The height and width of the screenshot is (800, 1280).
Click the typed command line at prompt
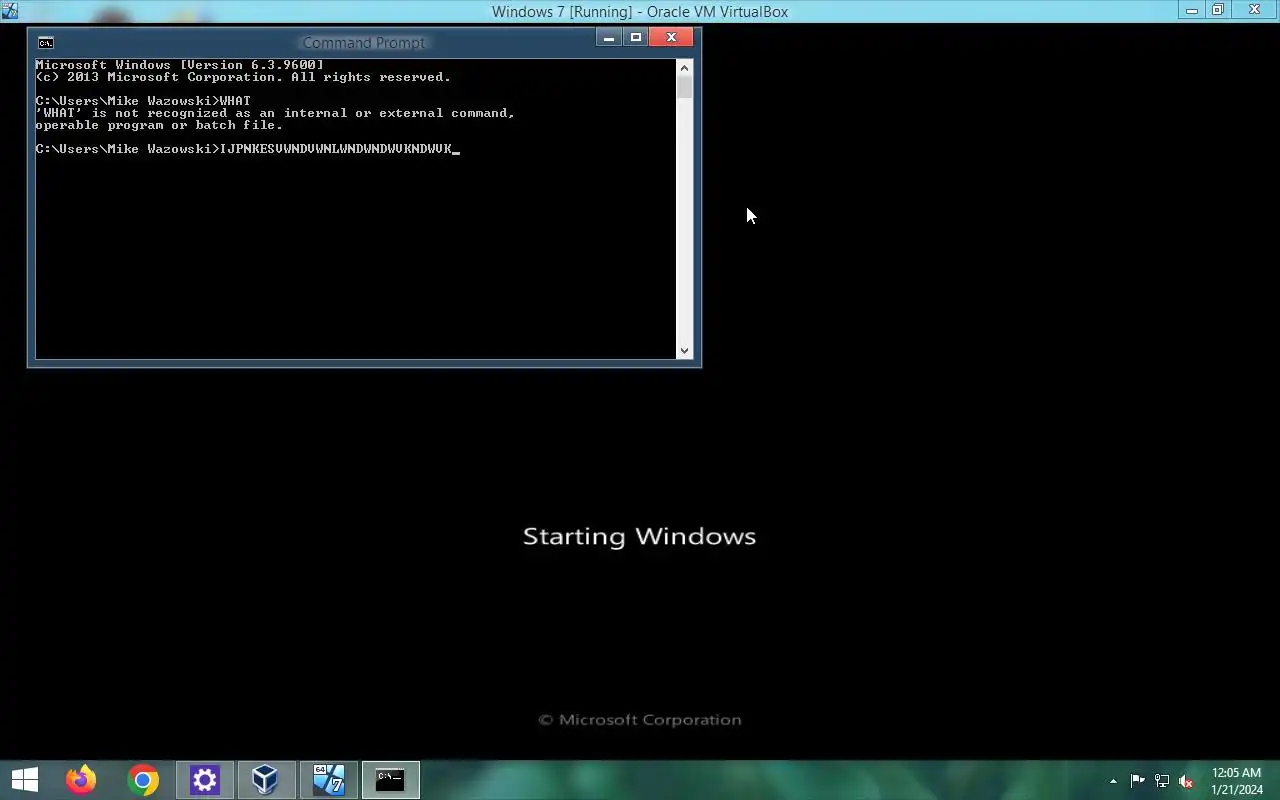[x=247, y=149]
